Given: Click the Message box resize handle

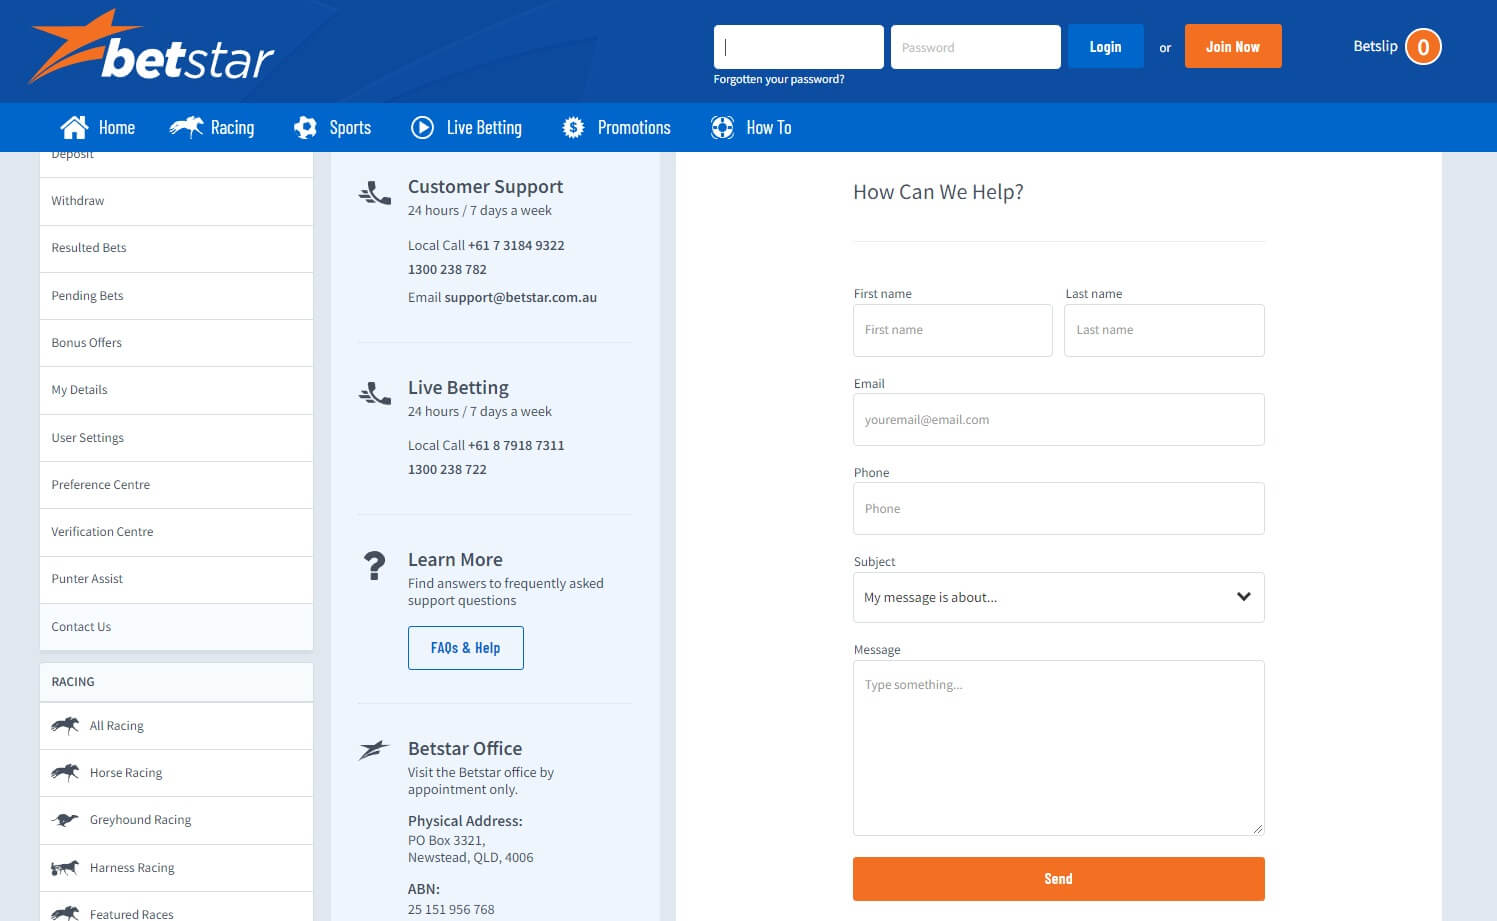Looking at the screenshot, I should [x=1258, y=829].
